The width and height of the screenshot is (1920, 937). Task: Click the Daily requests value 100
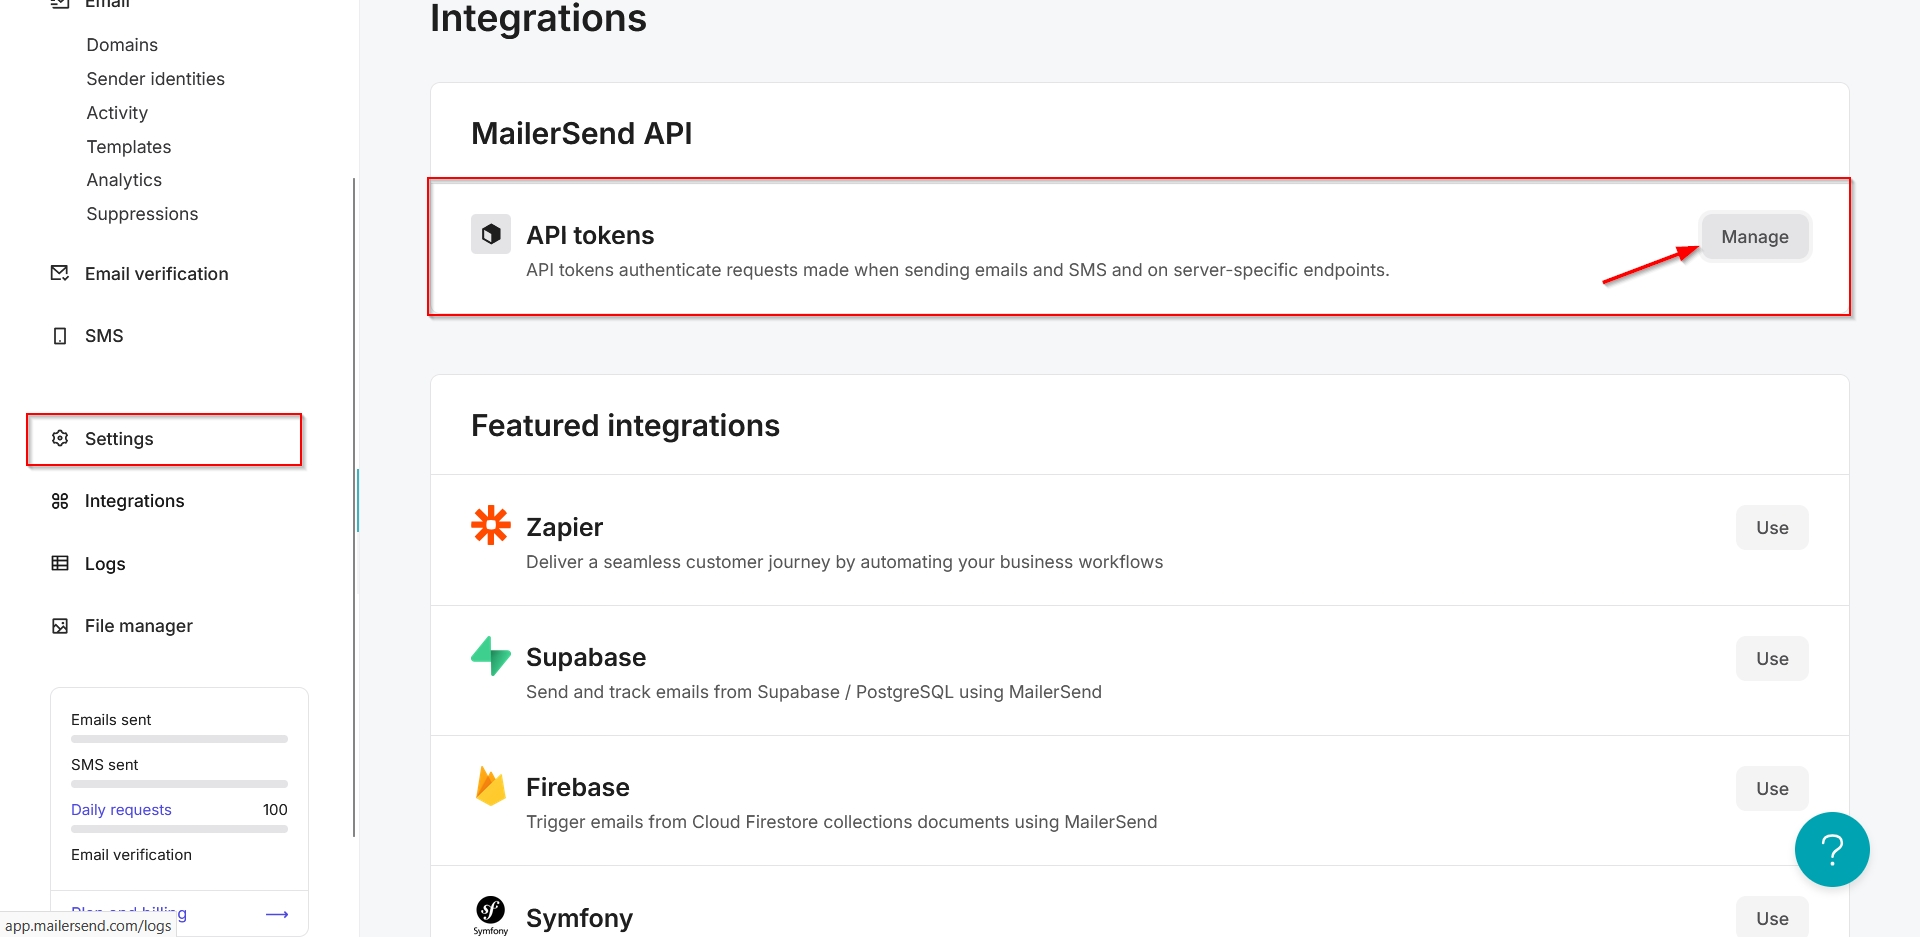tap(275, 810)
